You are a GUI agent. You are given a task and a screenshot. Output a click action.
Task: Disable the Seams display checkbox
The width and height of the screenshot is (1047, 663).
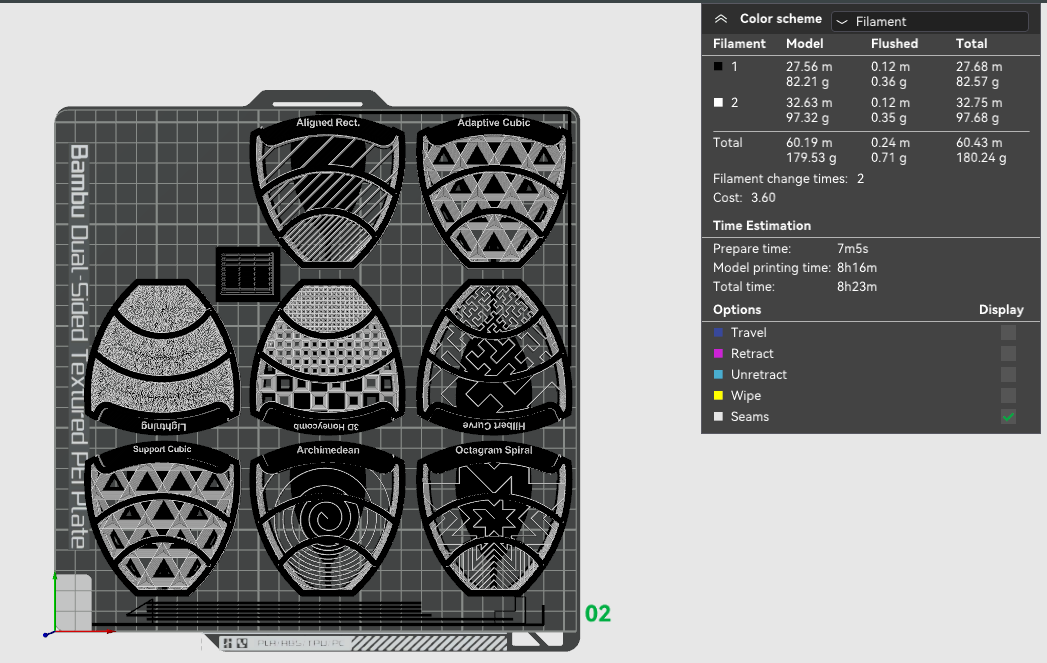pos(1008,416)
